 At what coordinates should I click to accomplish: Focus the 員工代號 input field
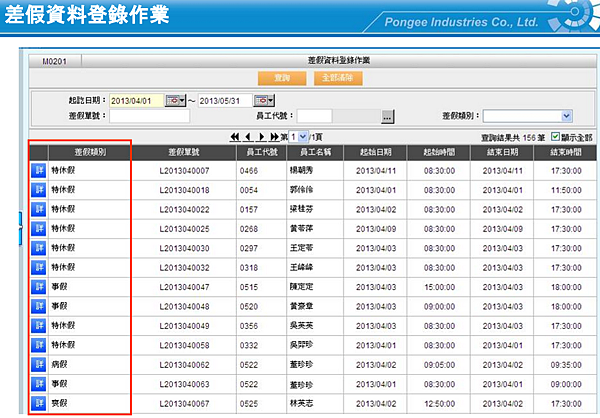314,116
